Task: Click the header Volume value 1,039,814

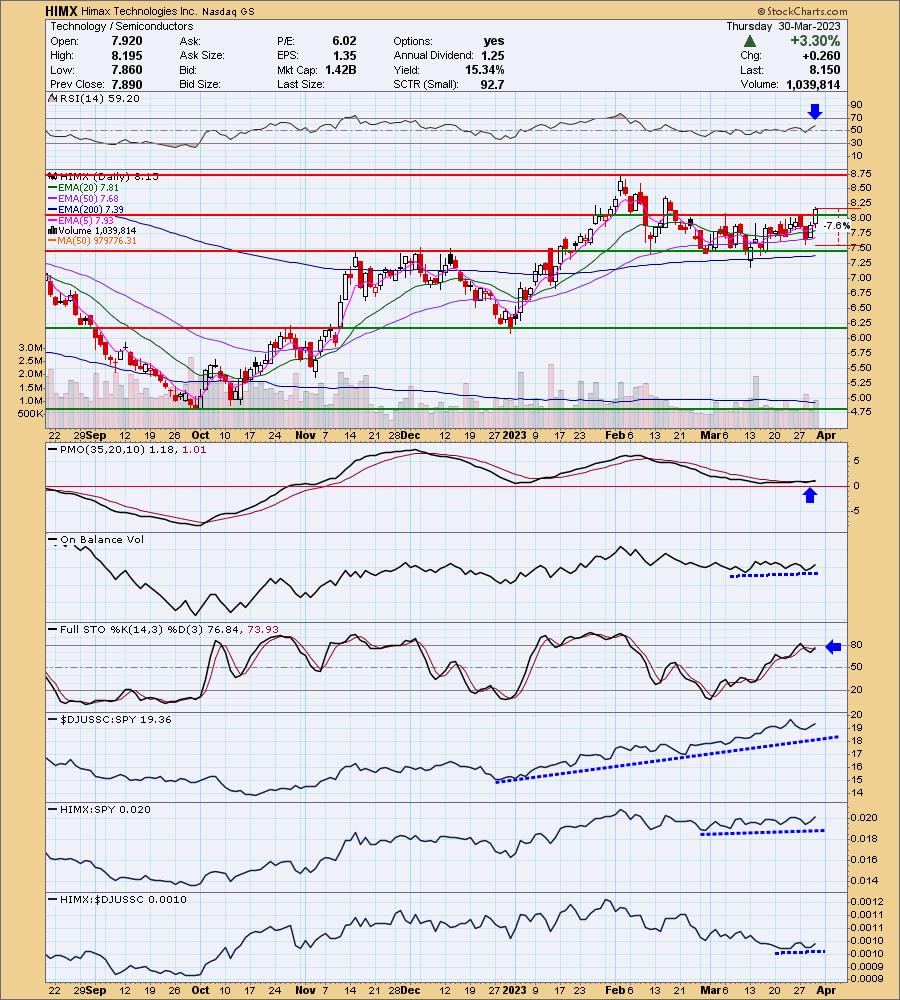Action: click(813, 84)
